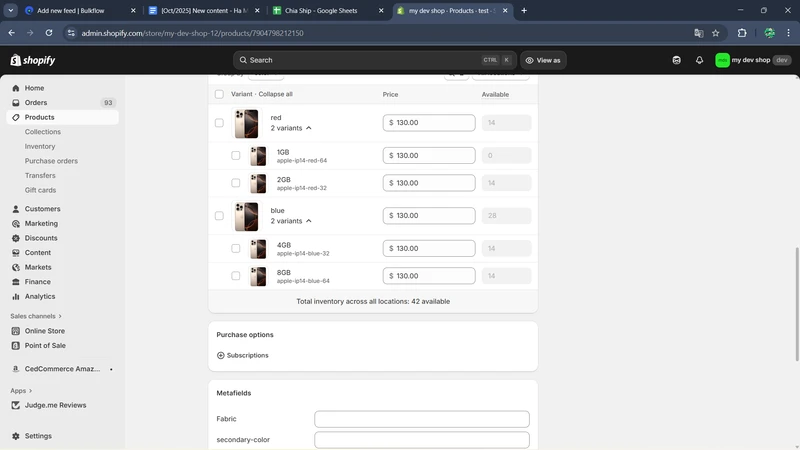Image resolution: width=800 pixels, height=450 pixels.
Task: Click the Shopify logo in header
Action: pyautogui.click(x=33, y=60)
